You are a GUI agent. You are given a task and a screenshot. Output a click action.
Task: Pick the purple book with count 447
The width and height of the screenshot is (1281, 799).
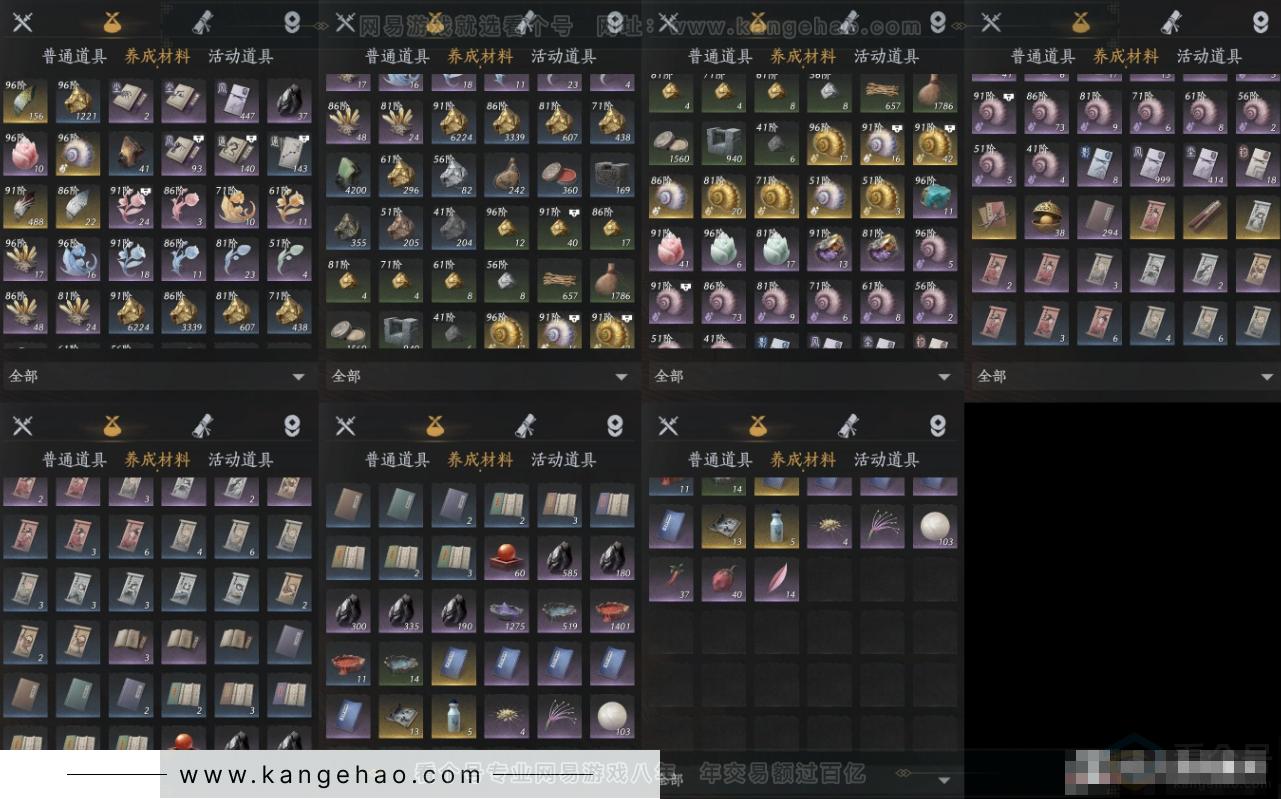237,102
